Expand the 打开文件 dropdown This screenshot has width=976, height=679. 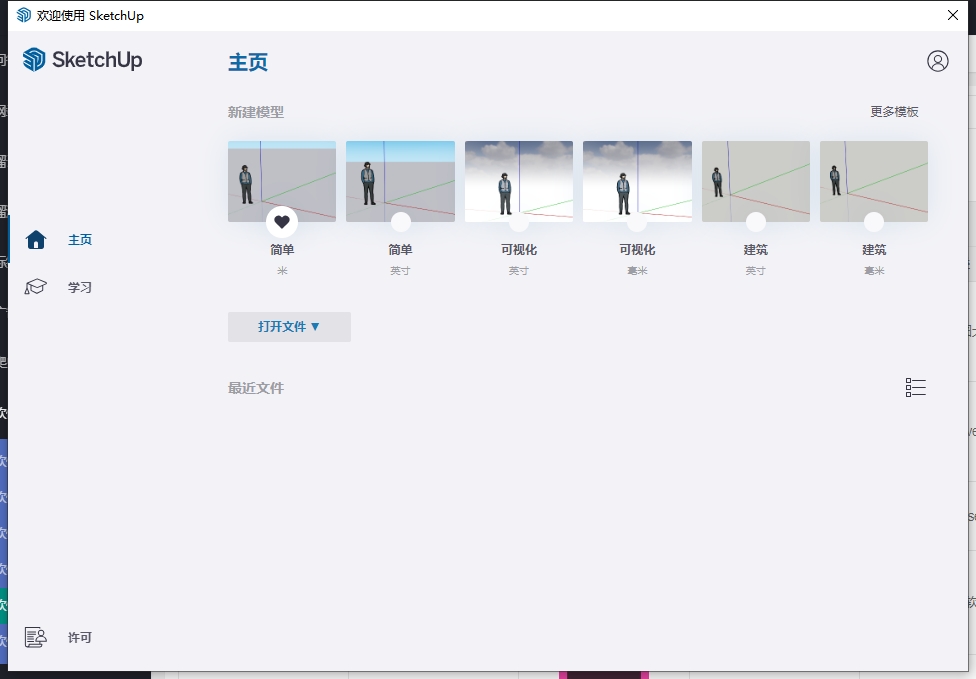(289, 327)
